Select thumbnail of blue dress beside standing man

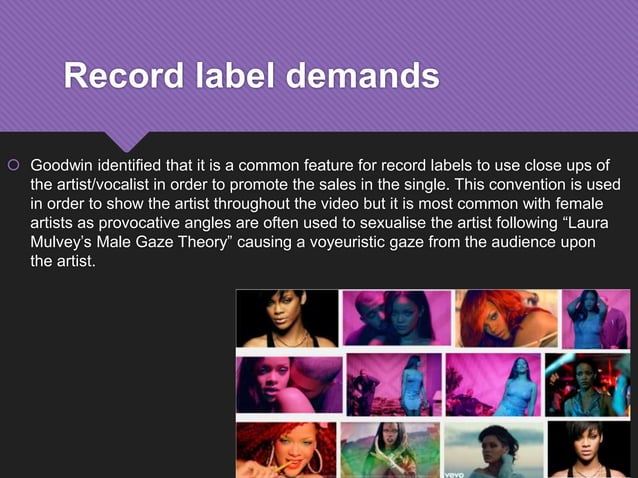point(394,384)
